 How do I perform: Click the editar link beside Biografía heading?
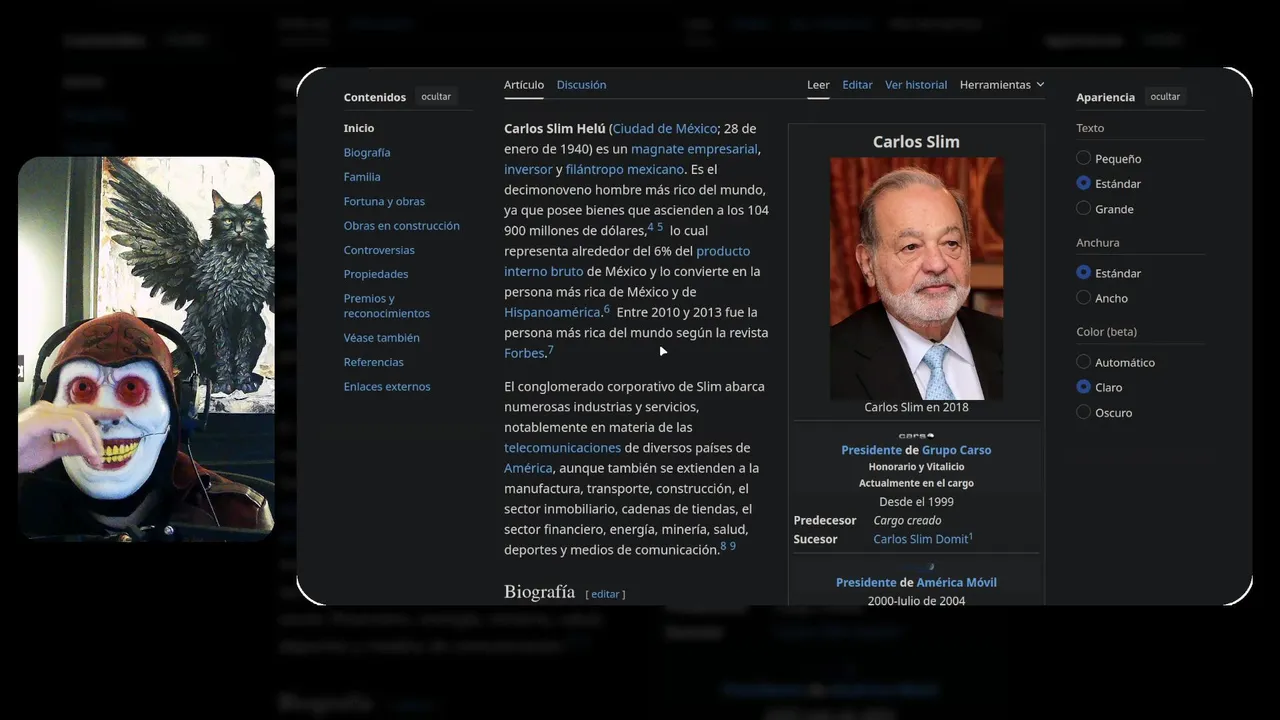(605, 594)
